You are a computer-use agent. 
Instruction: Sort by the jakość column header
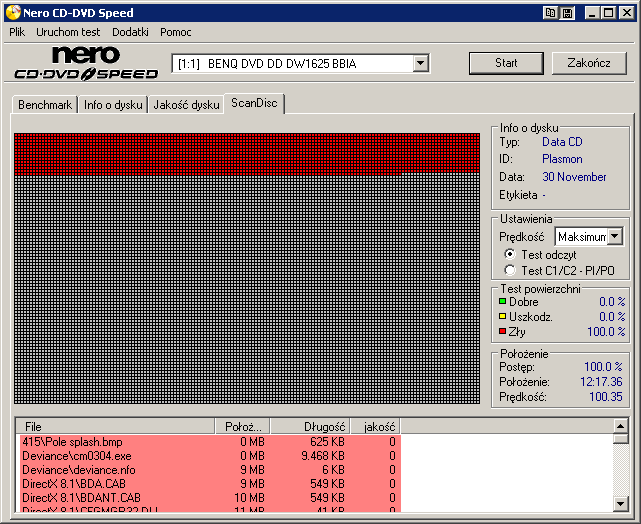pyautogui.click(x=375, y=427)
